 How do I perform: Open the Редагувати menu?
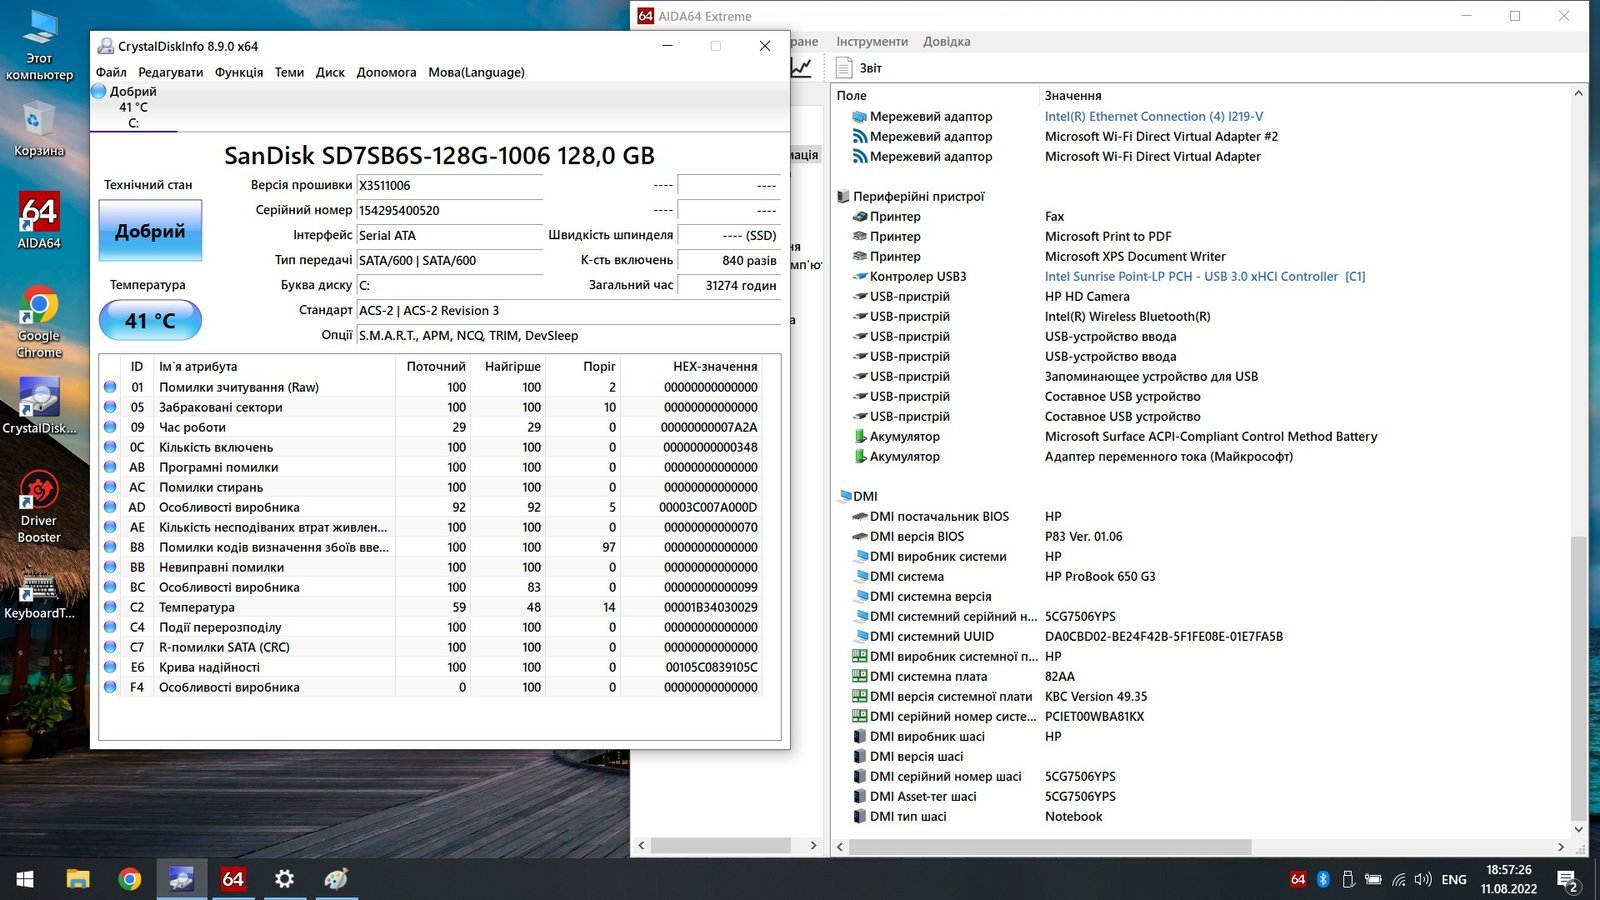[x=170, y=72]
